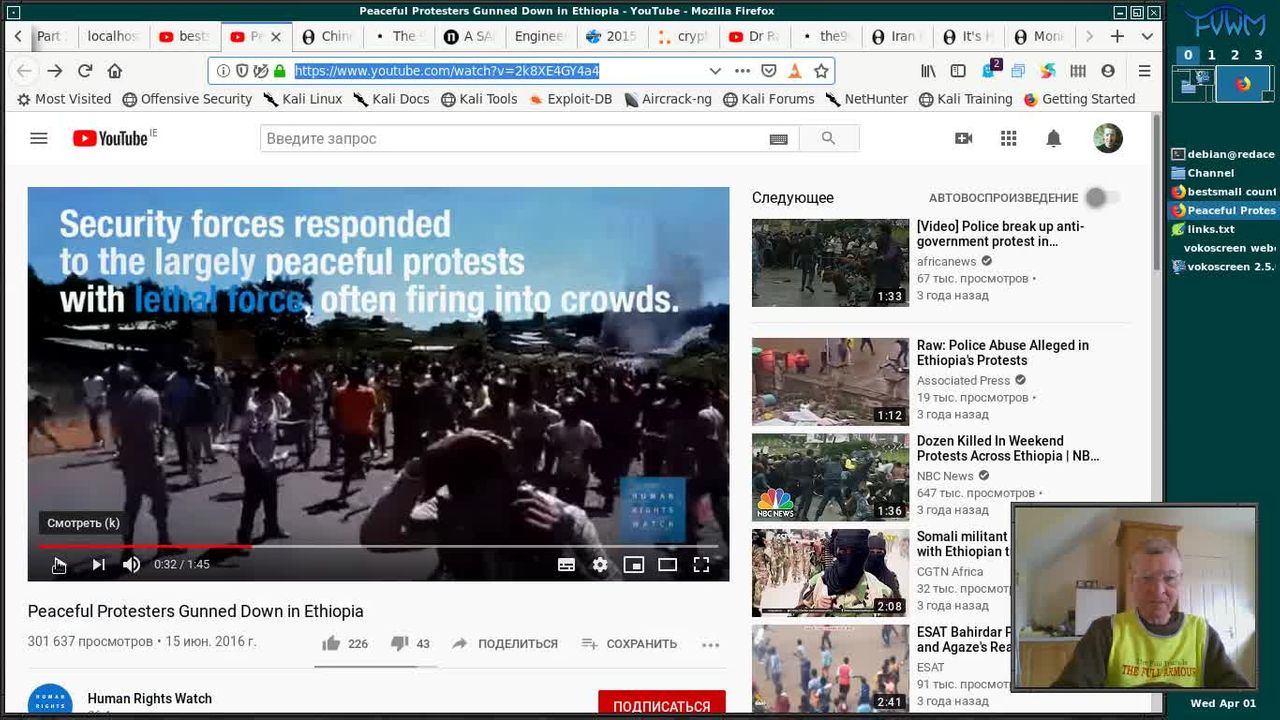Click the video progress bar
The width and height of the screenshot is (1280, 720).
pyautogui.click(x=400, y=546)
